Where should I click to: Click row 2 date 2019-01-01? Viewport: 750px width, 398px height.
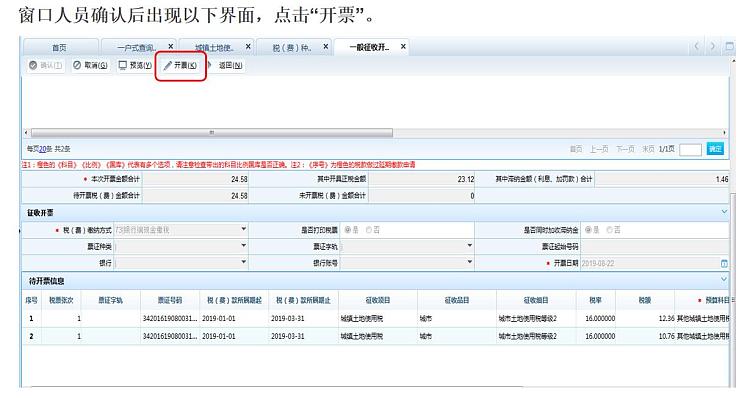pyautogui.click(x=219, y=336)
